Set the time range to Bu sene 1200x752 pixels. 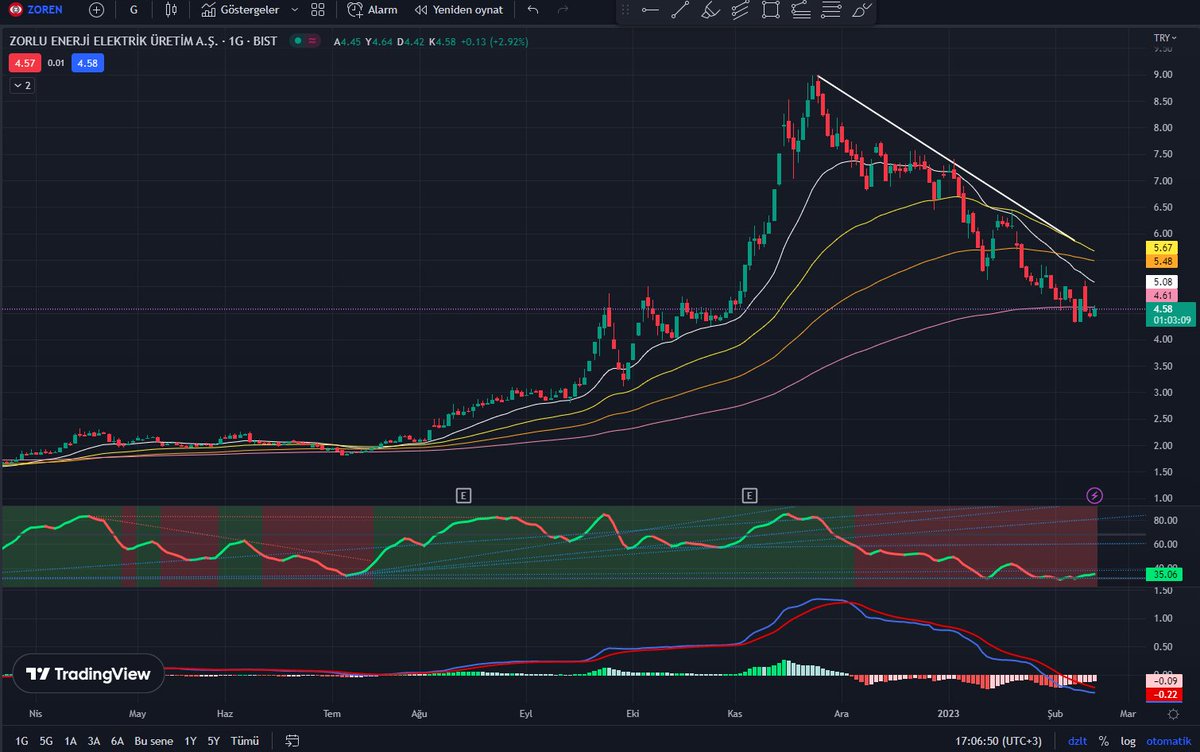click(154, 741)
